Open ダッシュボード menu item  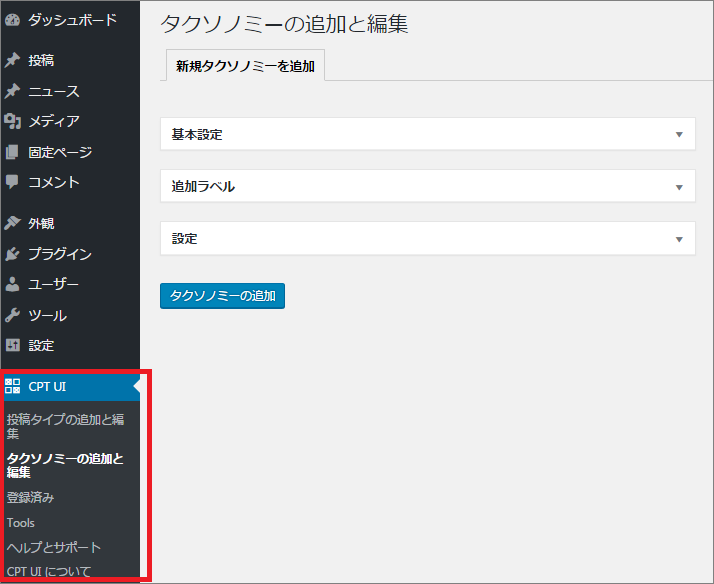click(73, 20)
